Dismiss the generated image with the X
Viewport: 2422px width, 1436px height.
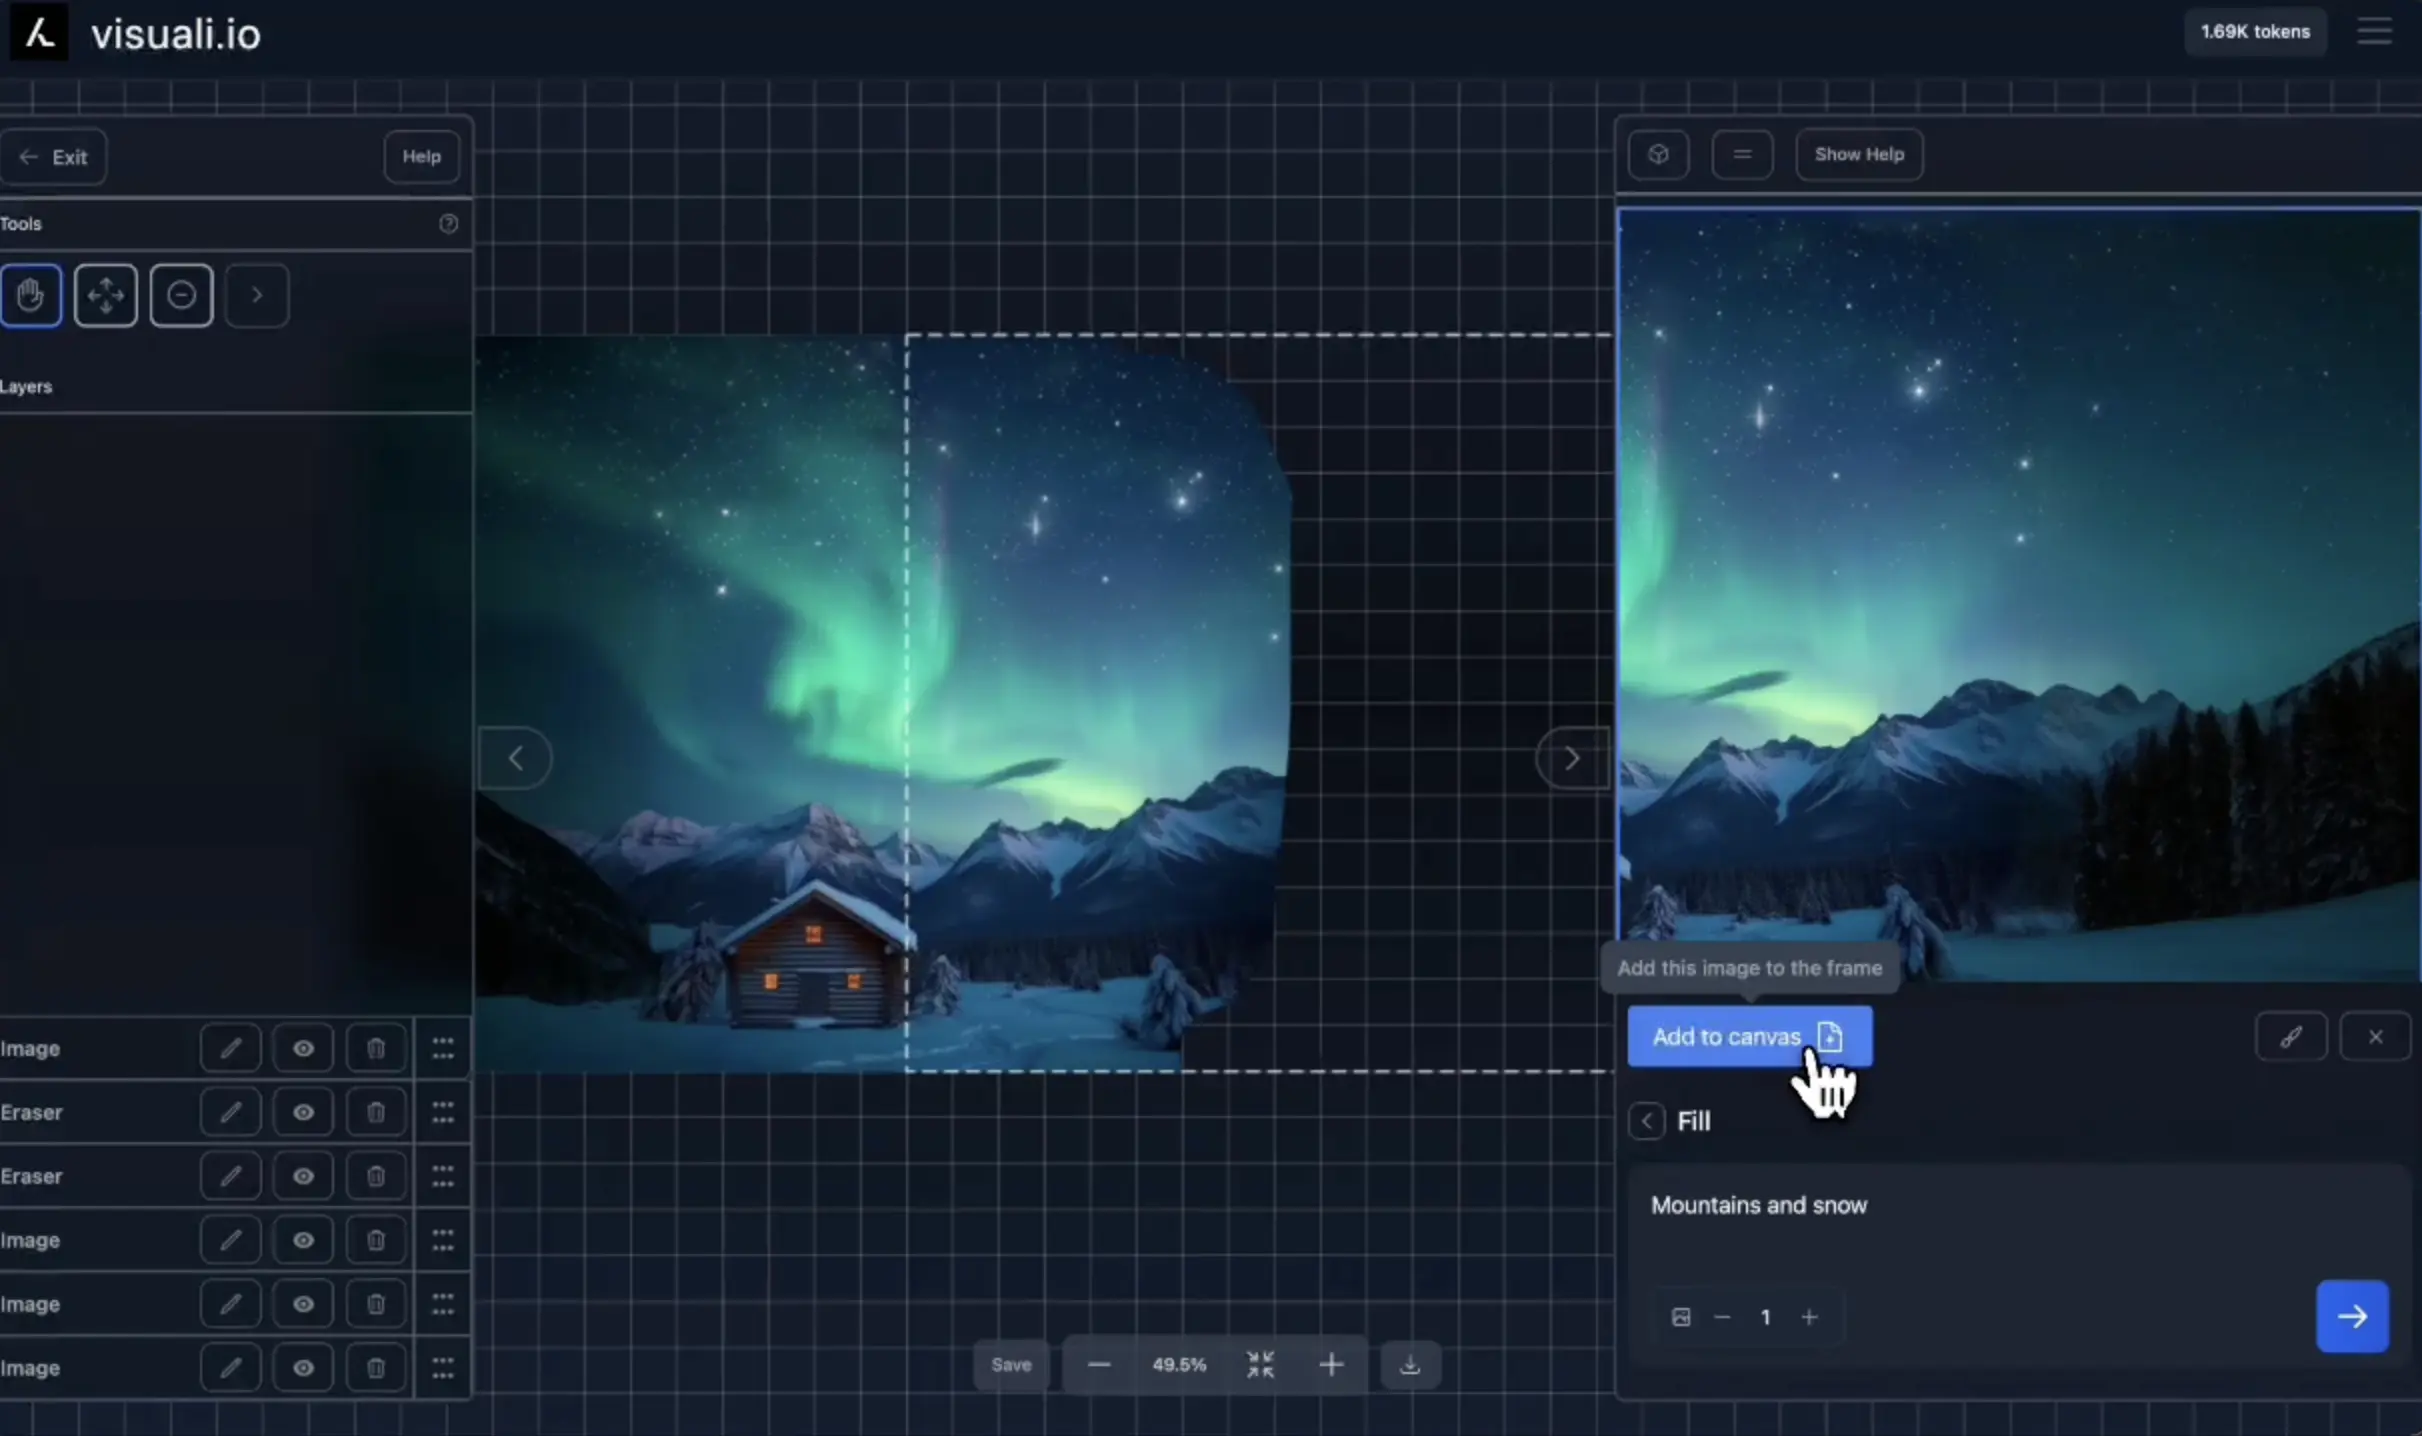(2375, 1037)
